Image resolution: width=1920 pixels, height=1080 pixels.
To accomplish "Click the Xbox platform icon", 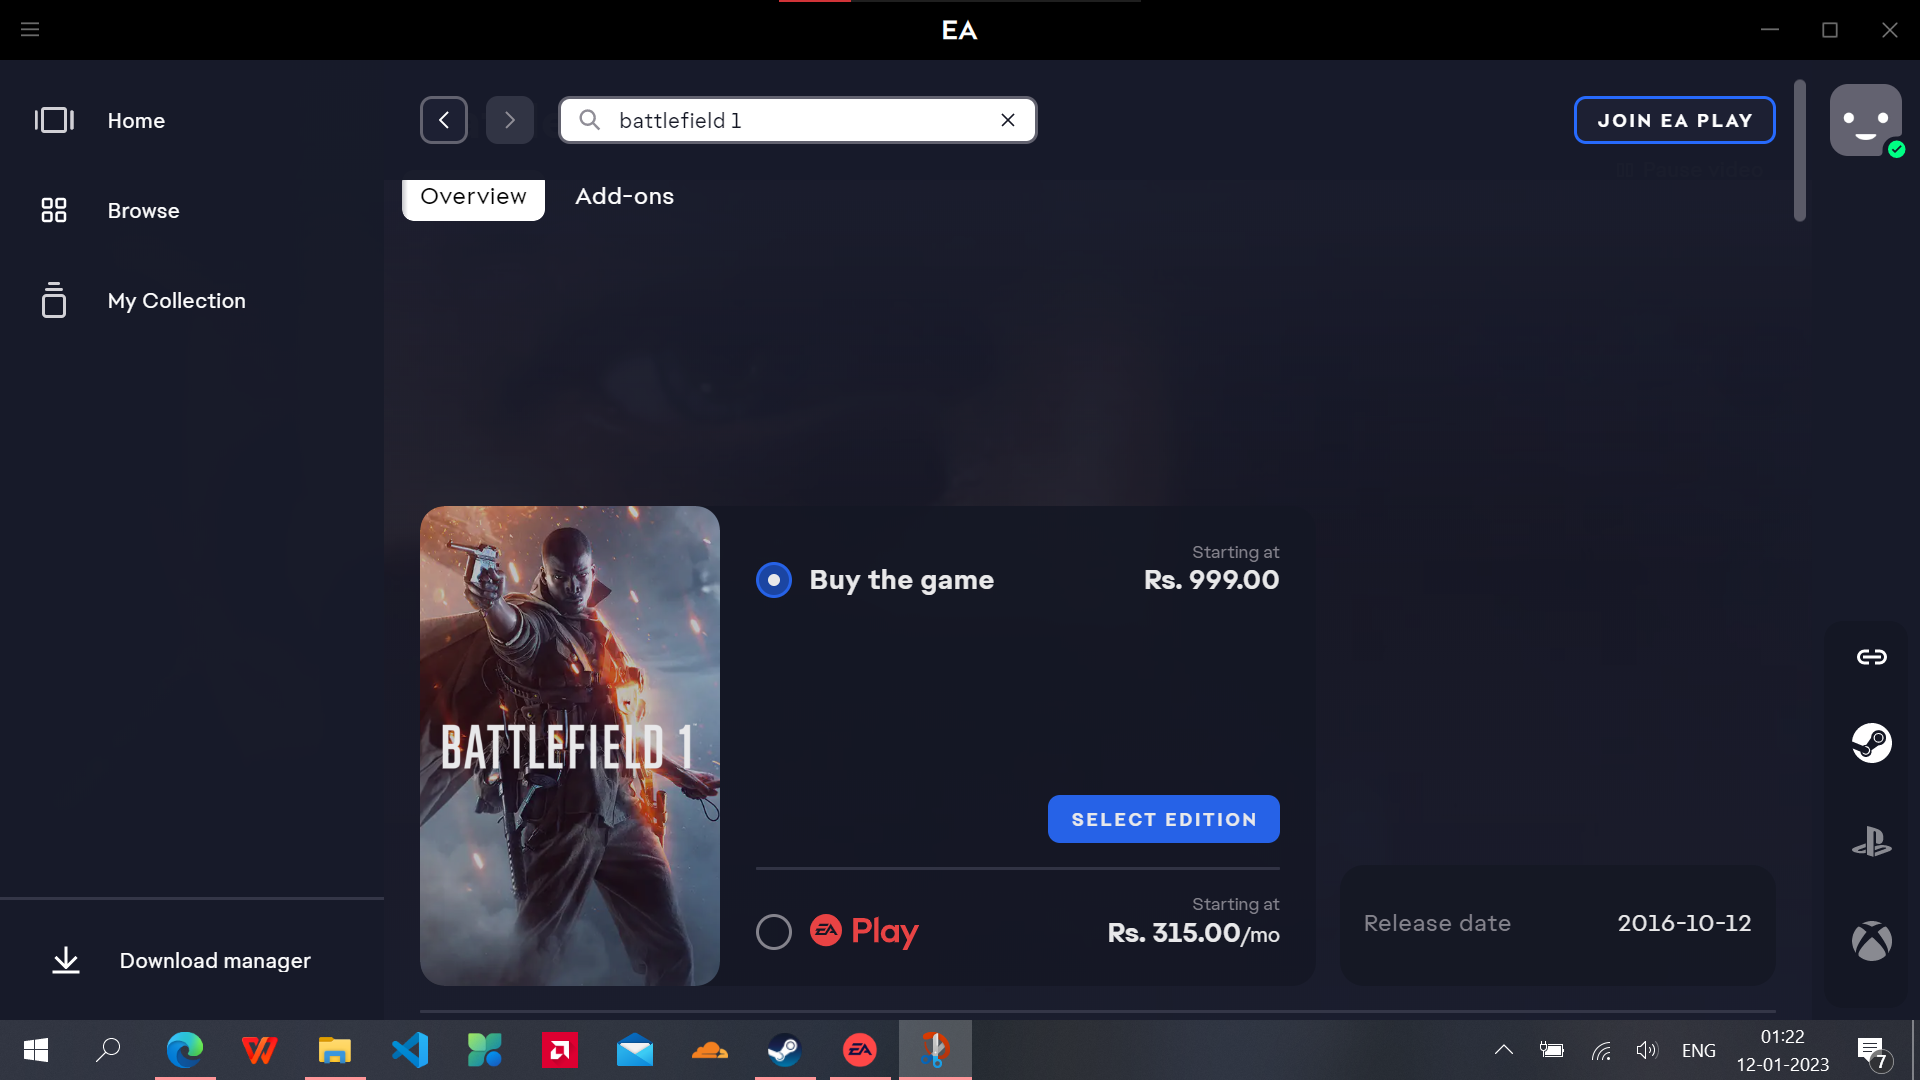I will (x=1871, y=941).
